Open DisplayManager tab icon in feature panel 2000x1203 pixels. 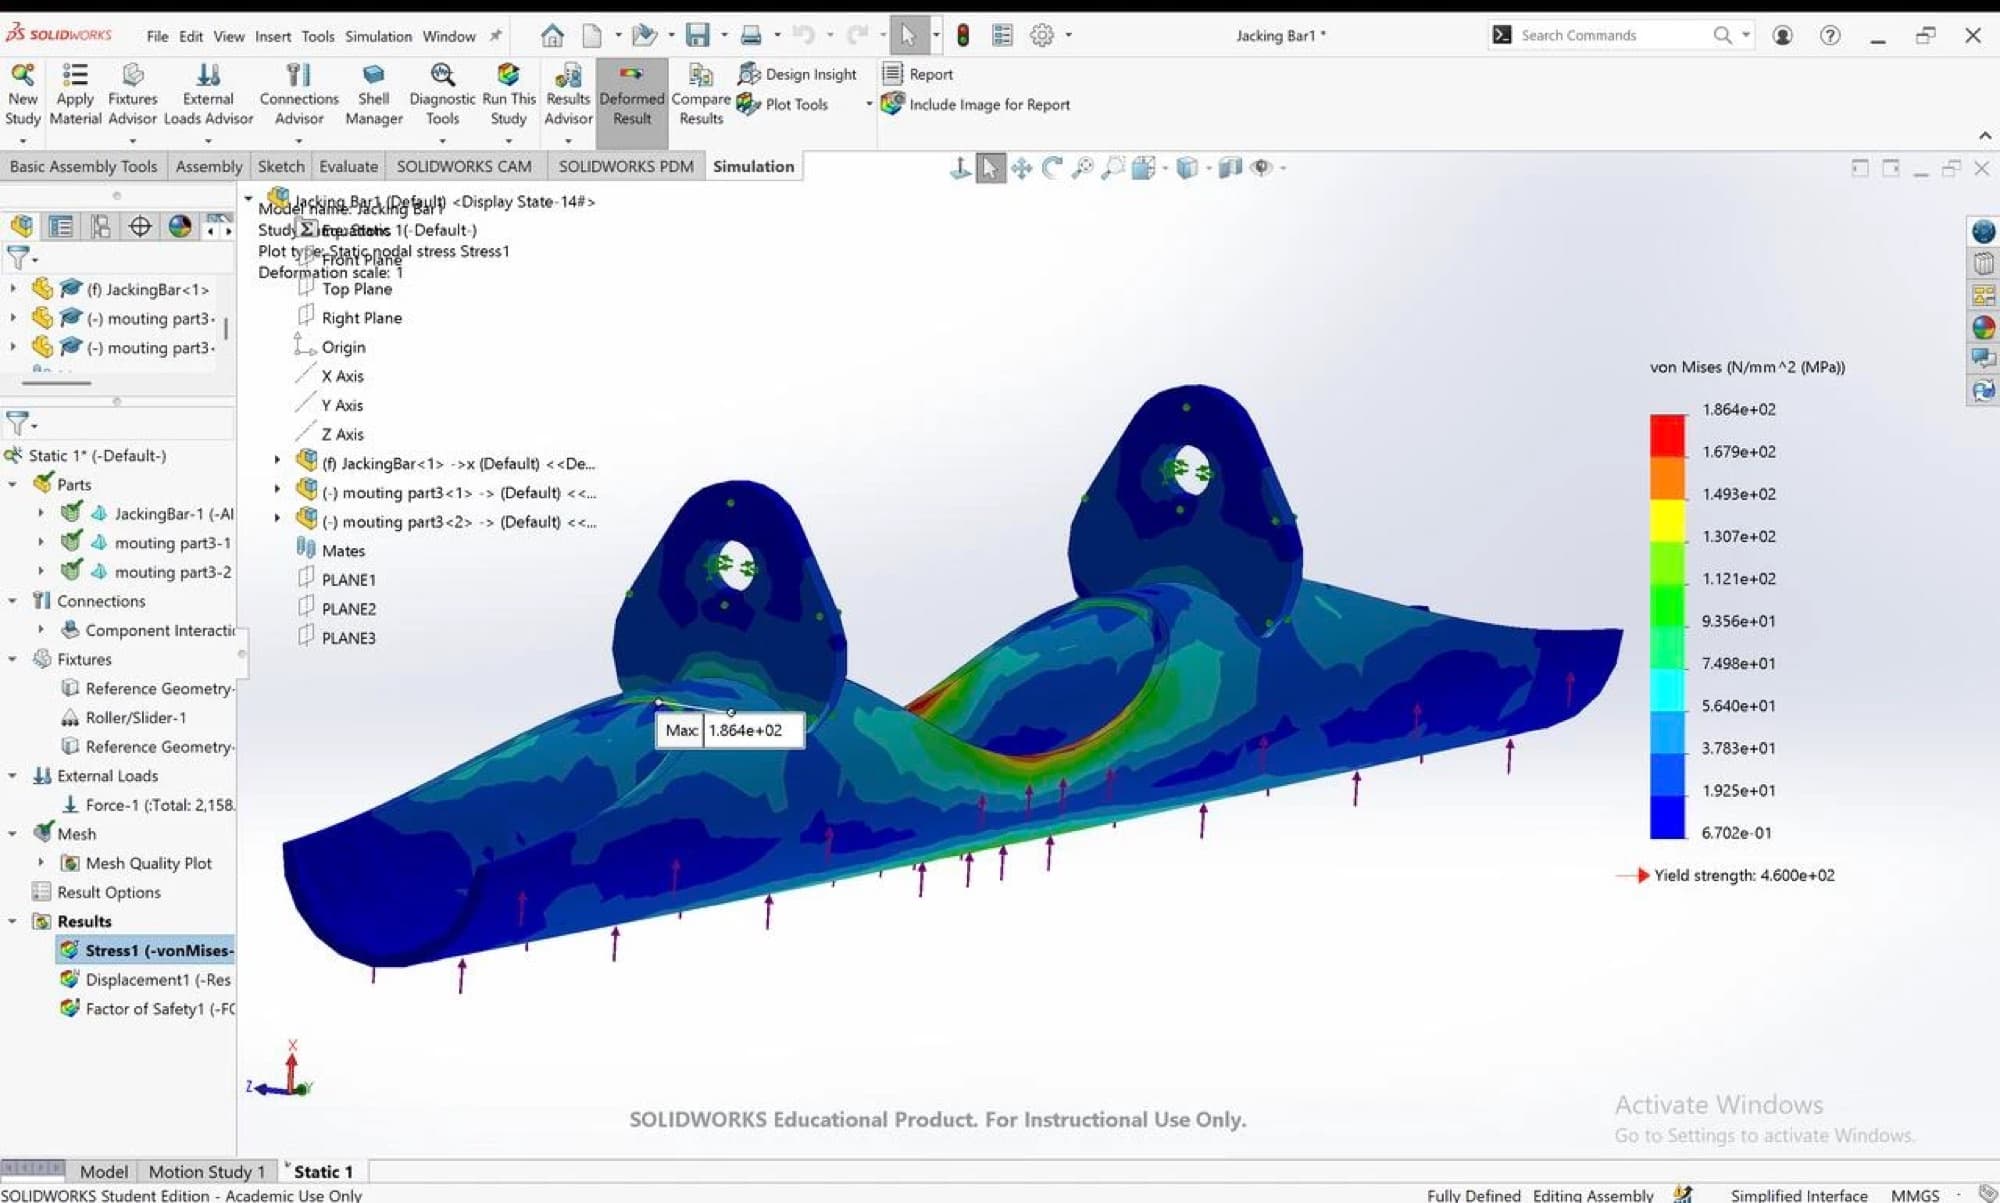pos(180,227)
